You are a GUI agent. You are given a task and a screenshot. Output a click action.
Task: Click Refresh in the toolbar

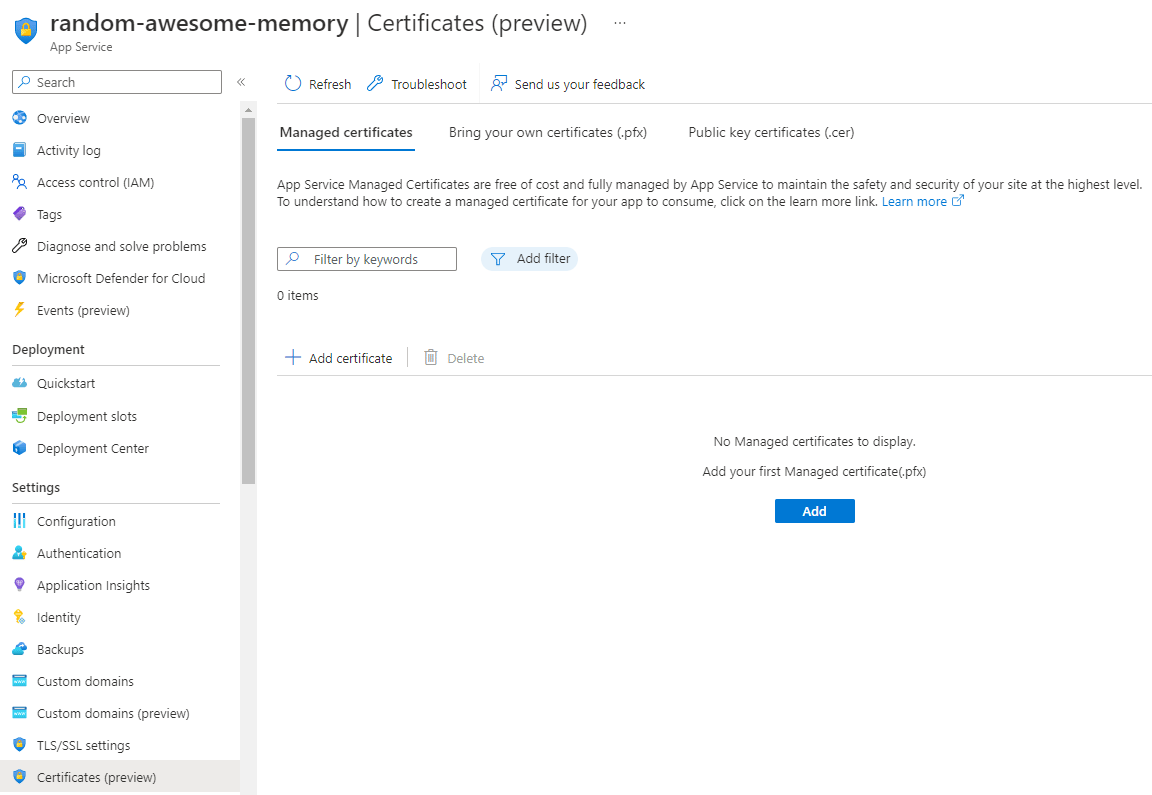[x=318, y=84]
